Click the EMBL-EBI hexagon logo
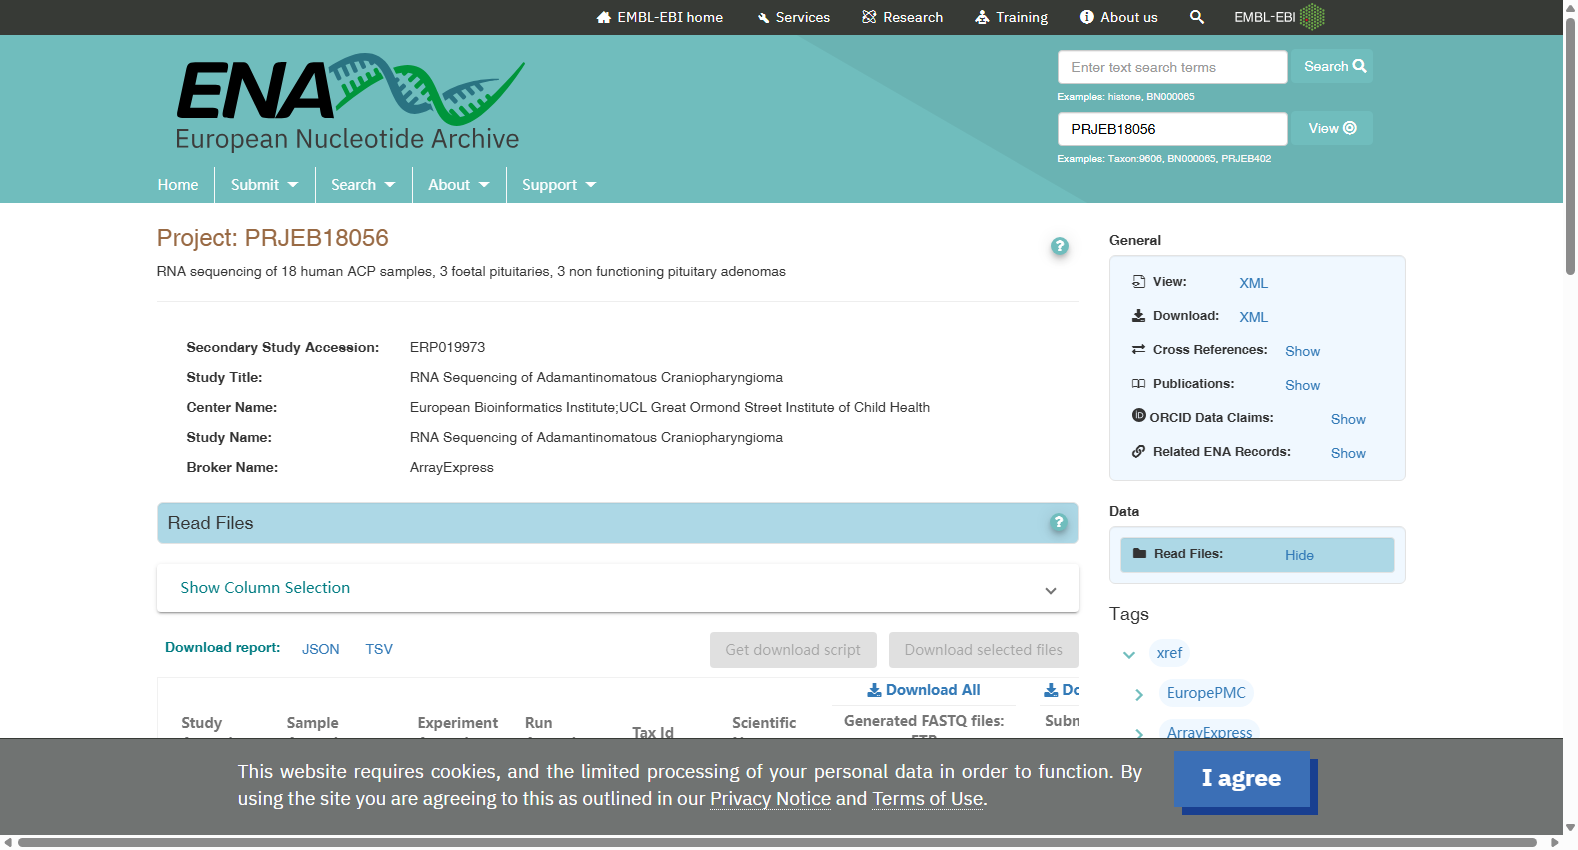1578x850 pixels. coord(1312,17)
